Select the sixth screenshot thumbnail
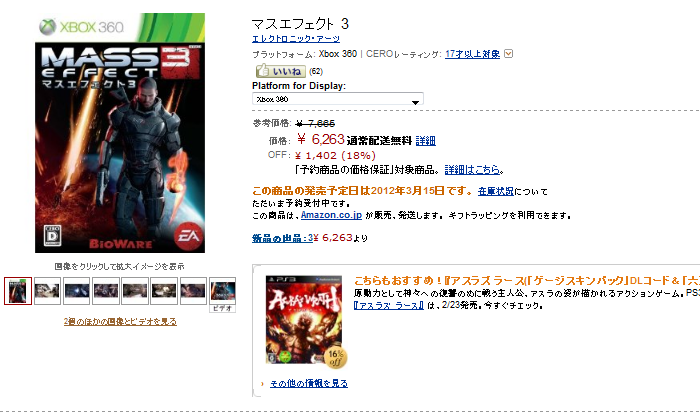700x418 pixels. (164, 291)
